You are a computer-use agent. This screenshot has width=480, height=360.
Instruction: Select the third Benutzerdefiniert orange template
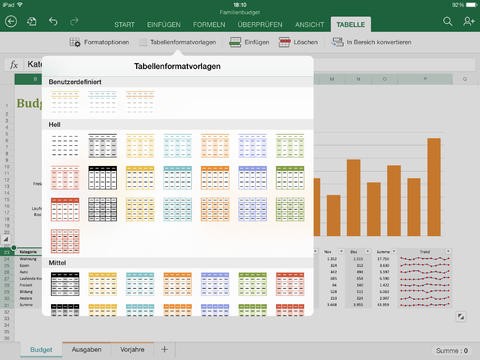[x=140, y=101]
